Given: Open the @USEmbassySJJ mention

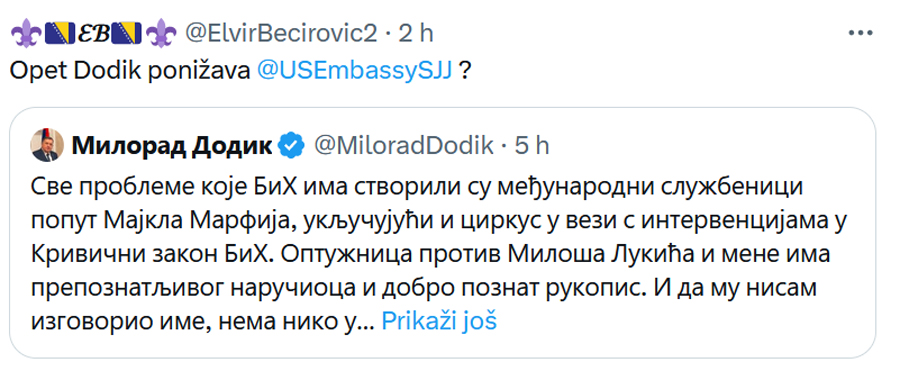Looking at the screenshot, I should 355,71.
